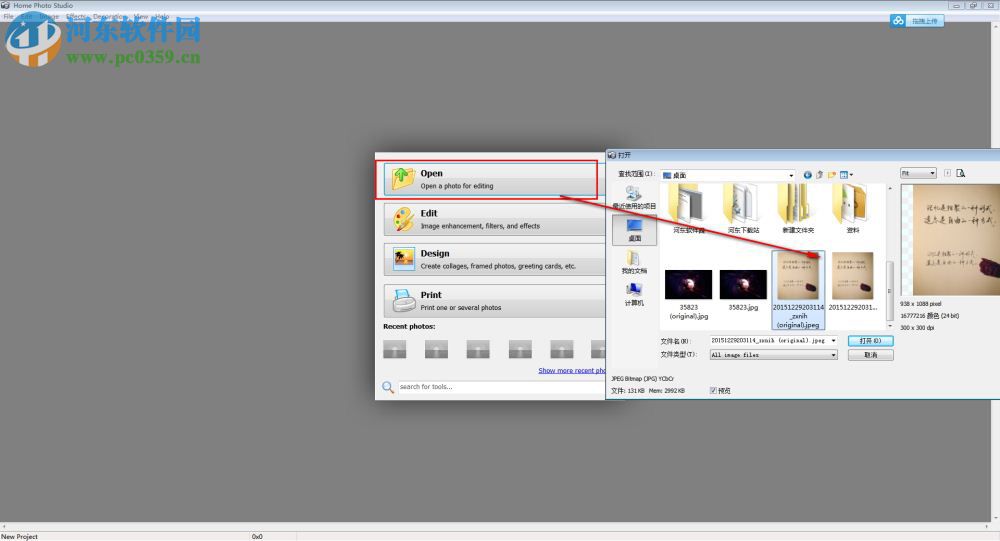Click the Design button's sunset picture icon
The image size is (1000, 541).
(403, 259)
